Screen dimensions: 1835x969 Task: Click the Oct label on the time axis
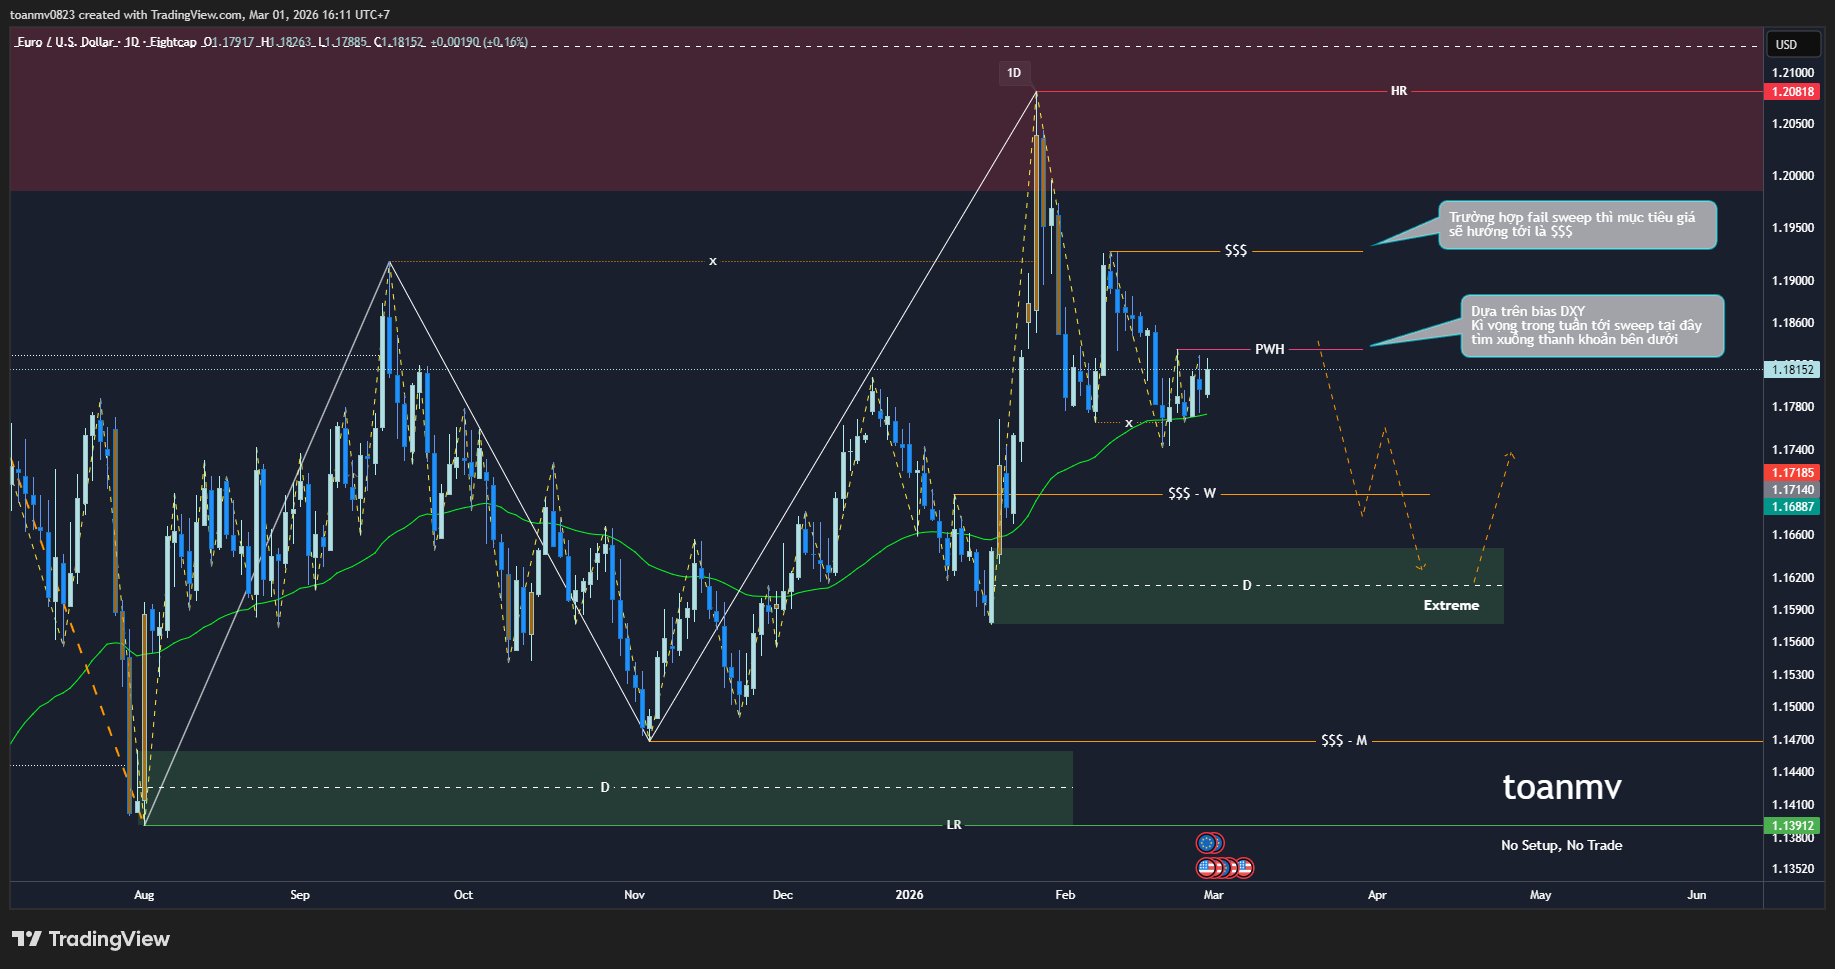[x=463, y=895]
